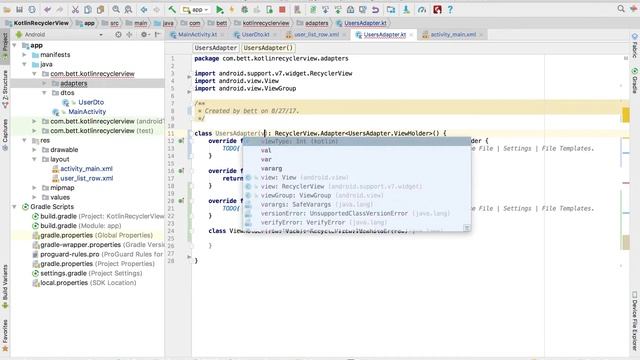
Task: Select user_list_row.xml in project tree
Action: click(87, 178)
